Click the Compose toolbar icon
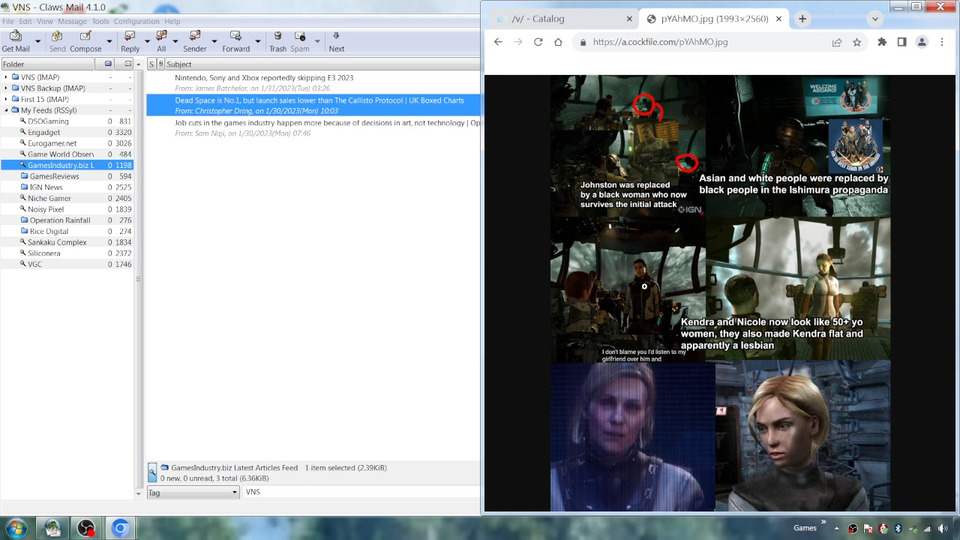 (x=86, y=41)
